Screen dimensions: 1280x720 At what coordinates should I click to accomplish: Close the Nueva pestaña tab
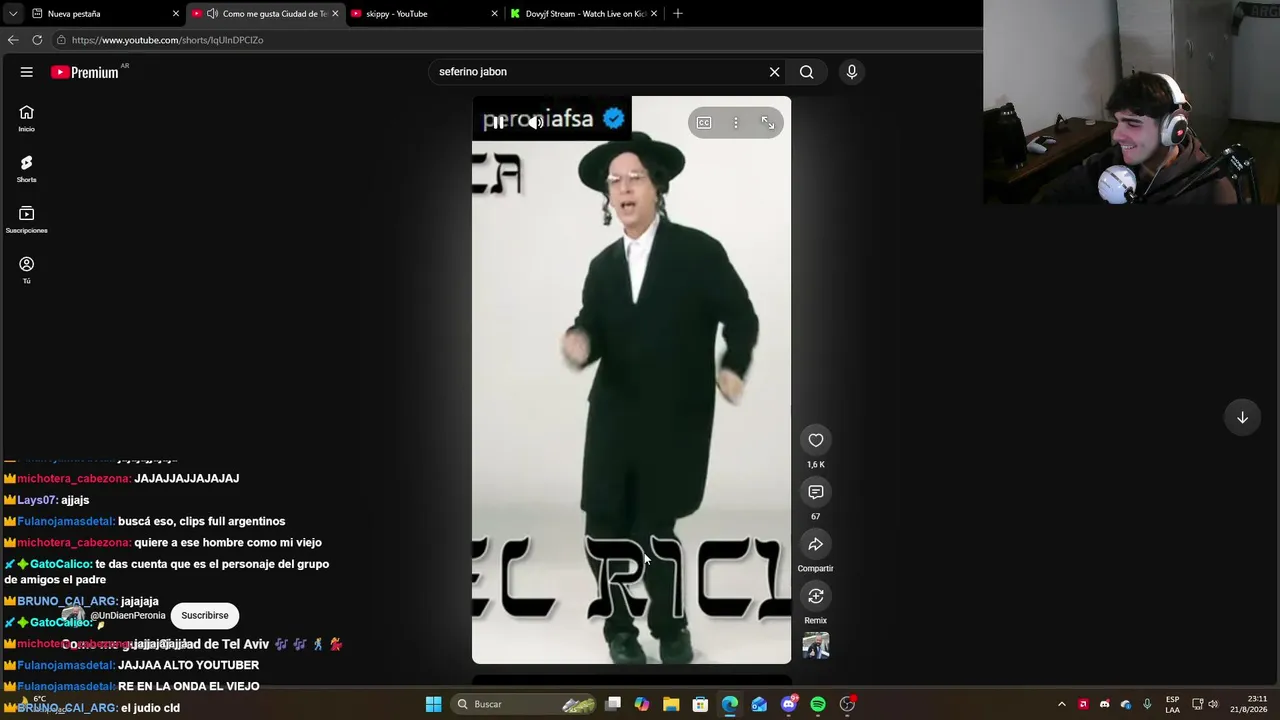click(176, 14)
